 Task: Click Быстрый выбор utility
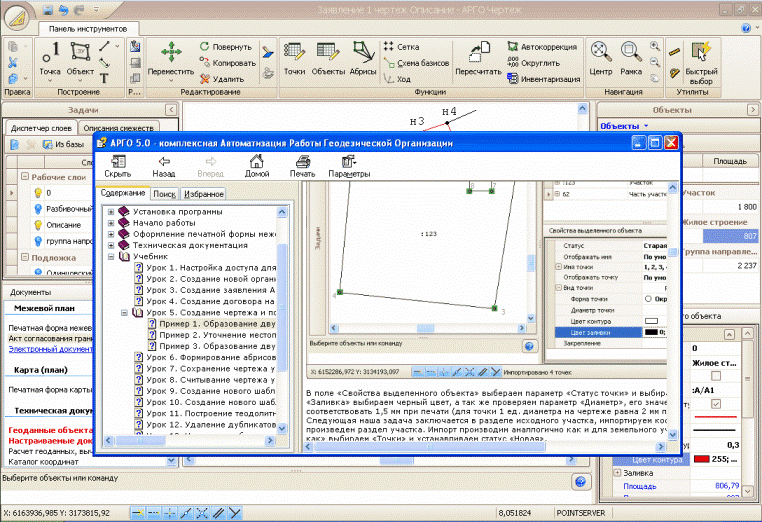pos(701,63)
